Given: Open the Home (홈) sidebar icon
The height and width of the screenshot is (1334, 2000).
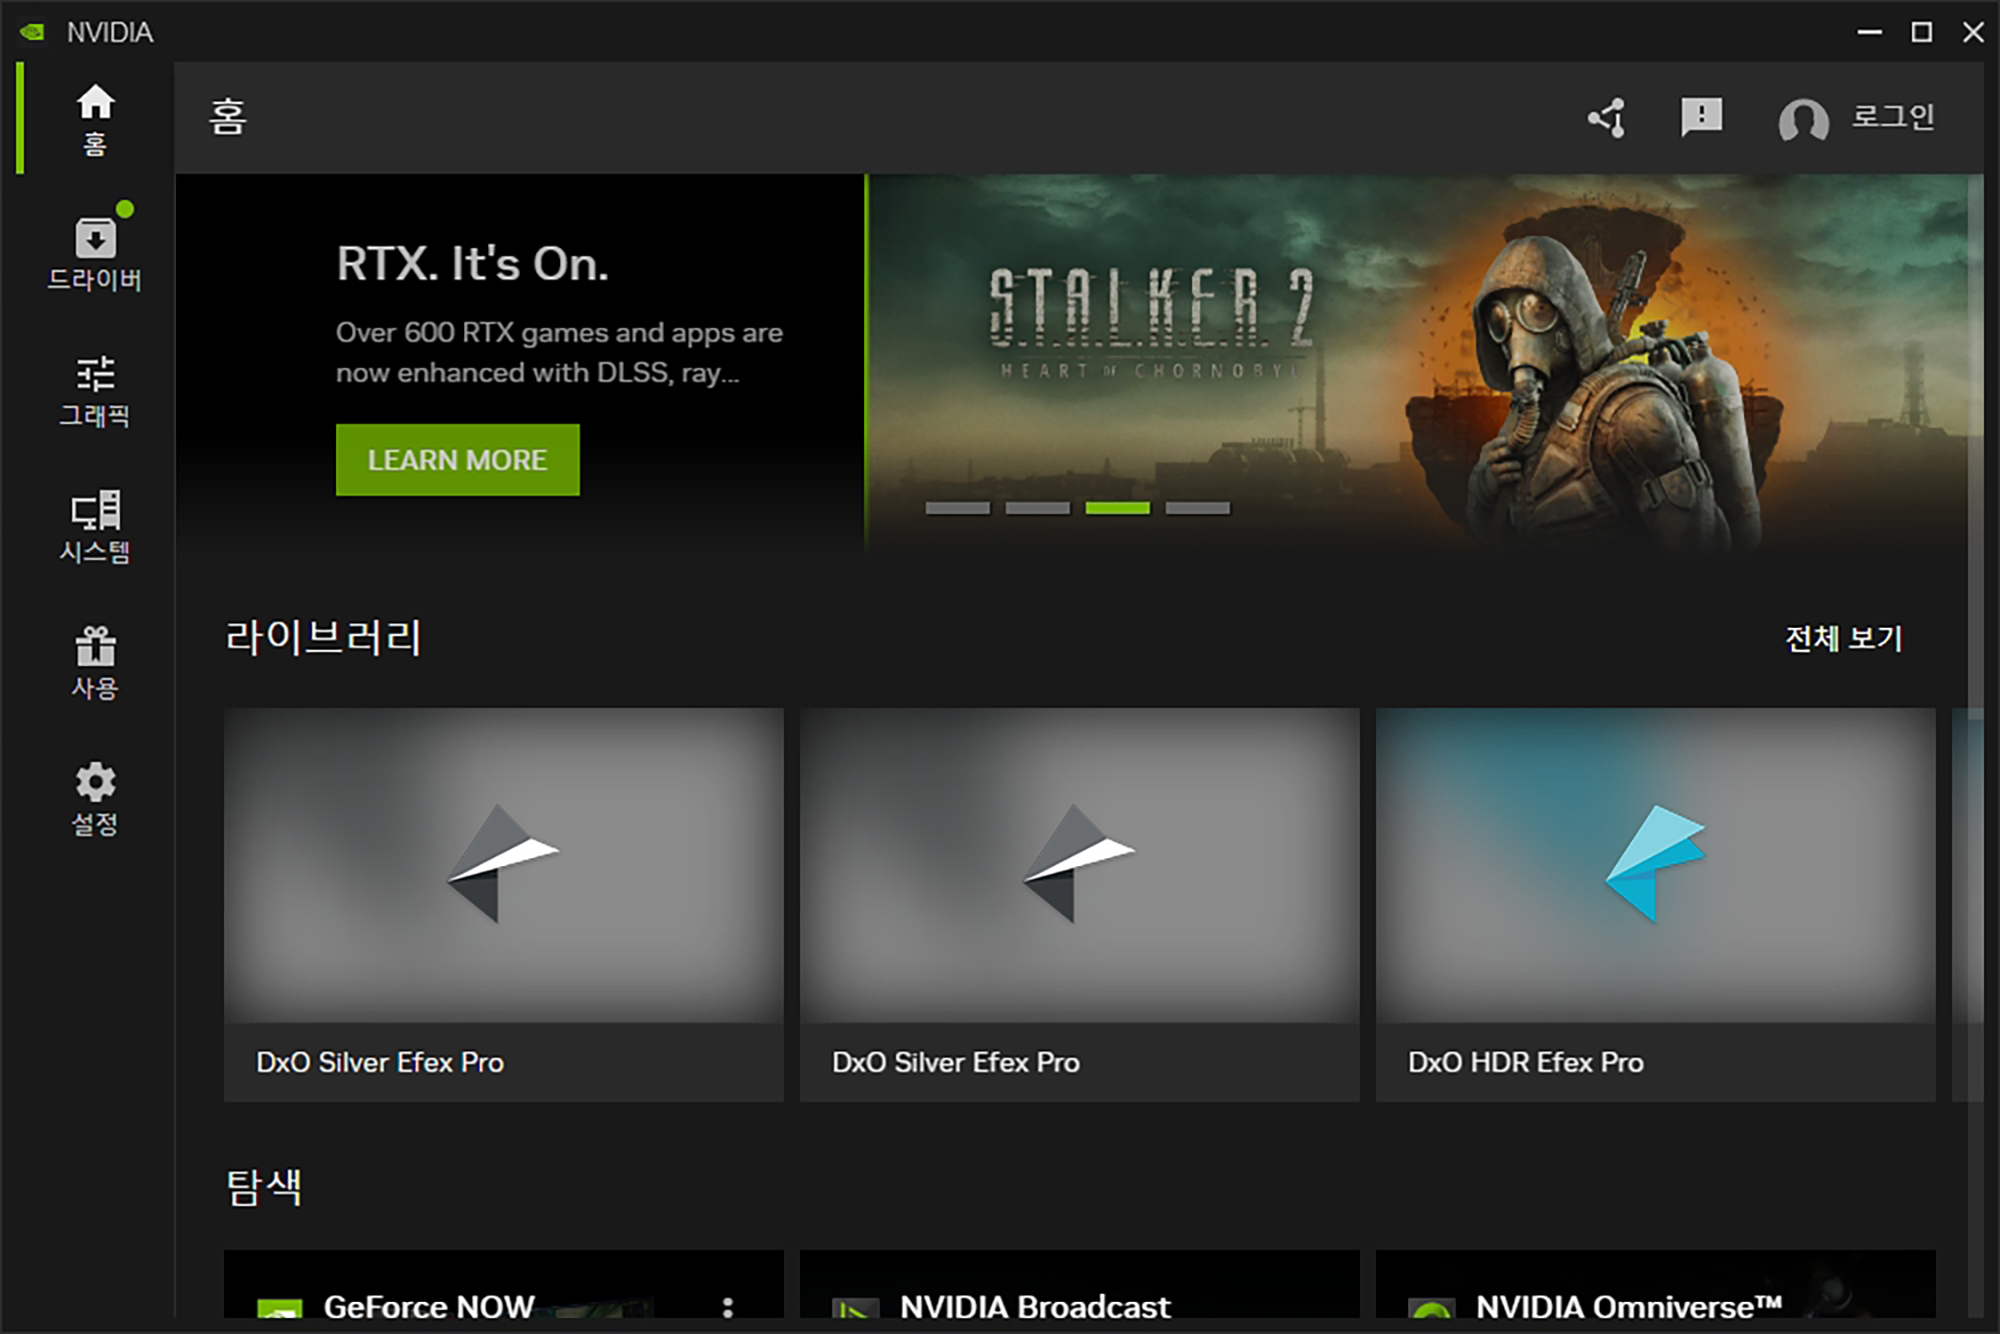Looking at the screenshot, I should pos(95,118).
